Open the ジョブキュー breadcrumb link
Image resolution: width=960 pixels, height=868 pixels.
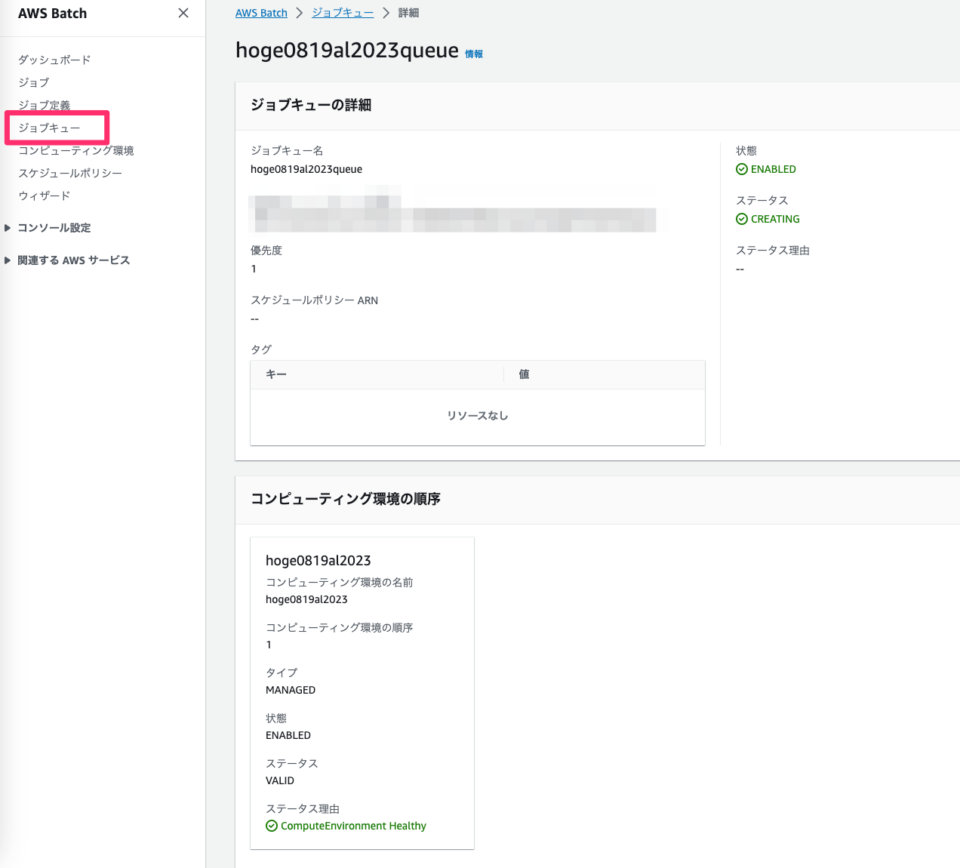[342, 12]
